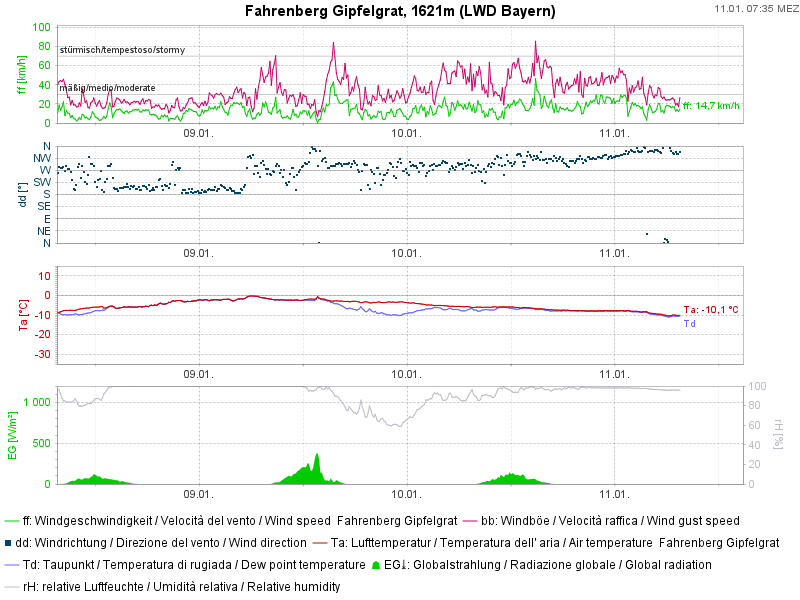Click the green global radiation legend icon

(x=376, y=565)
